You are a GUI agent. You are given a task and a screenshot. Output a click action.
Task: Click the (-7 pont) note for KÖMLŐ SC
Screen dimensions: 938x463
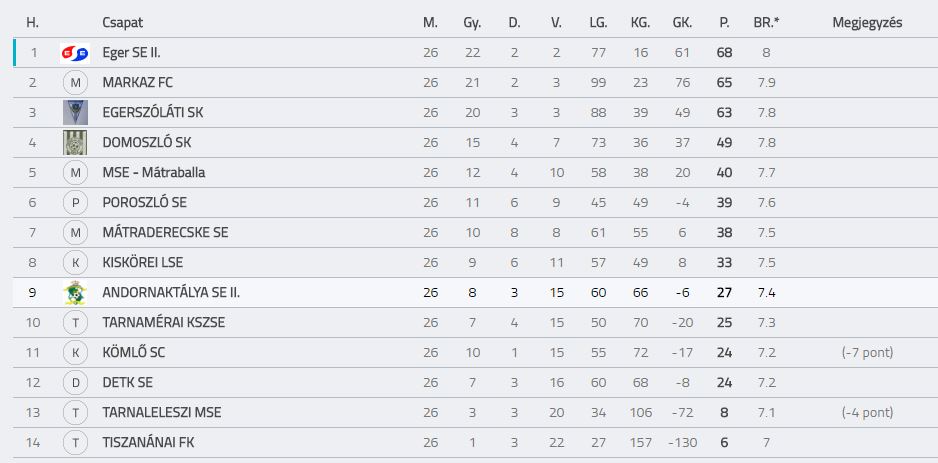tap(867, 352)
